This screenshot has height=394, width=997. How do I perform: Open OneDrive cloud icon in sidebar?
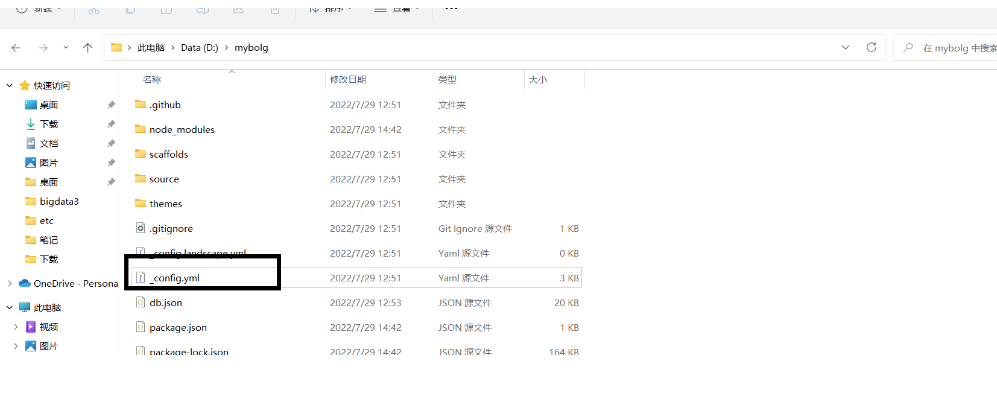(x=25, y=283)
